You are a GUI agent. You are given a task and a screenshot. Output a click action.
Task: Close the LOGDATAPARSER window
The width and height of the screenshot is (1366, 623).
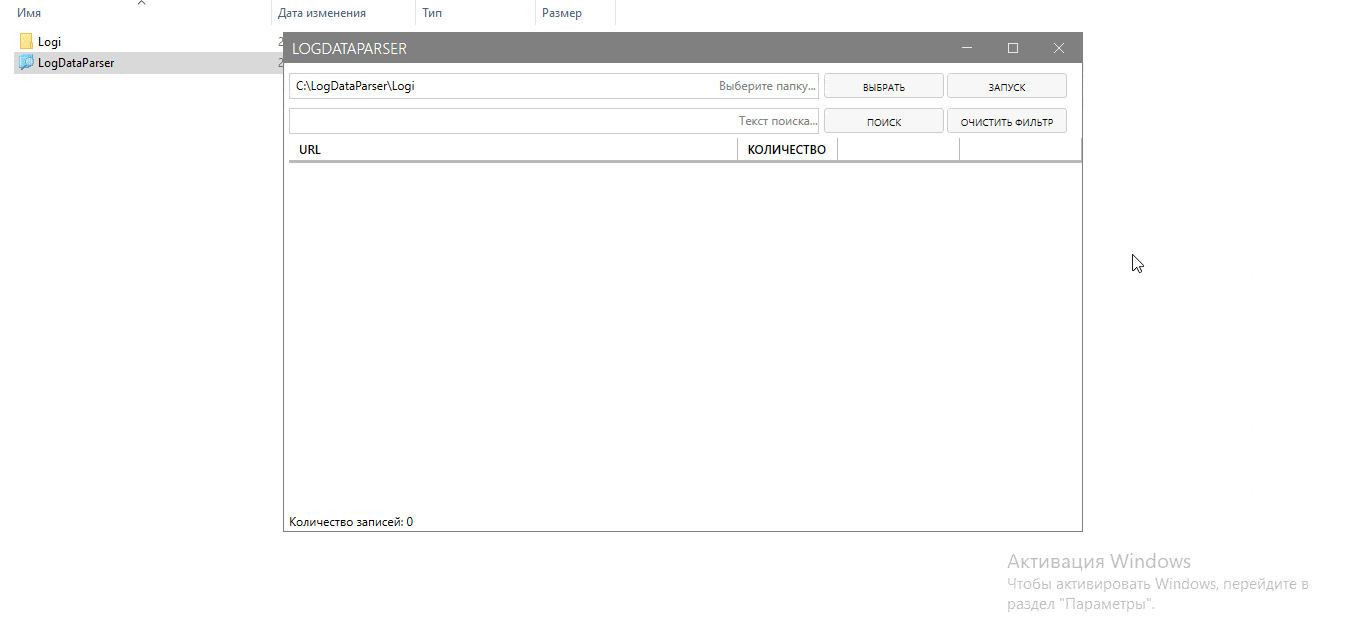click(1059, 48)
